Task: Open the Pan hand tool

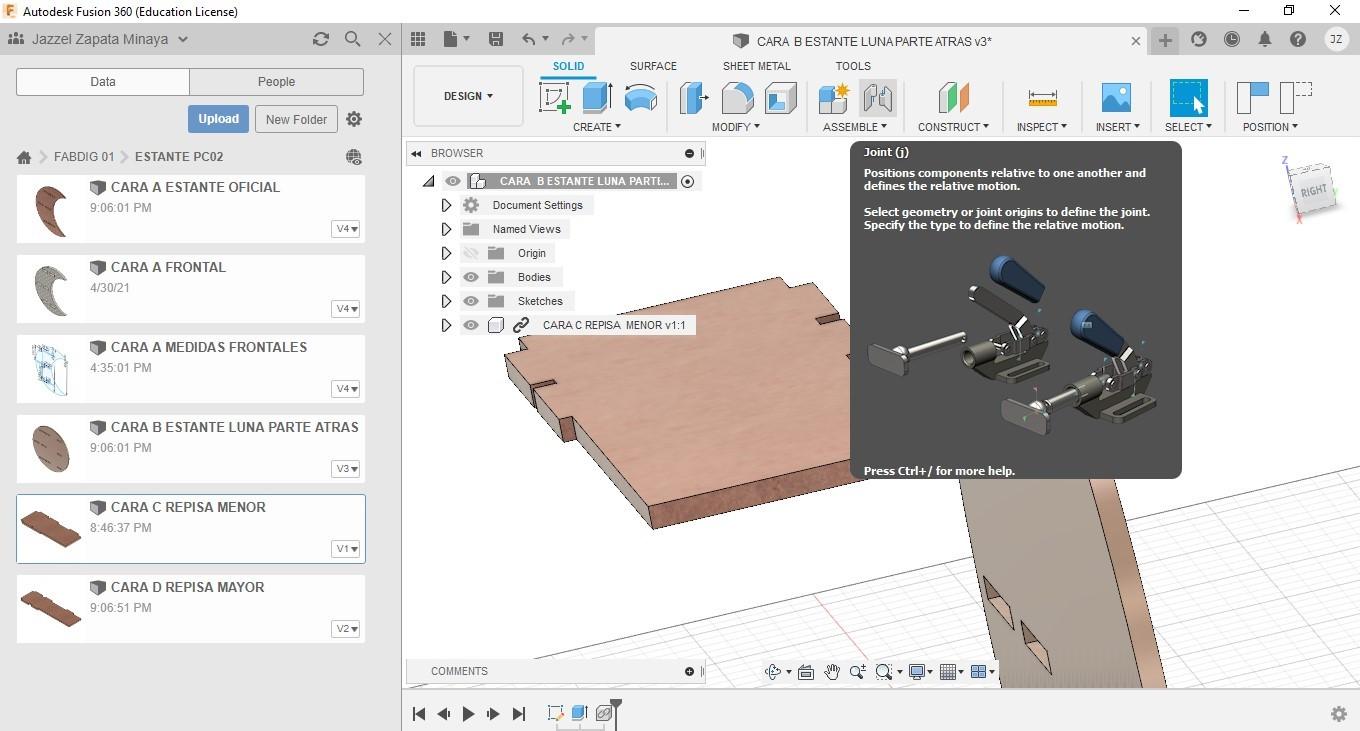Action: pos(832,672)
